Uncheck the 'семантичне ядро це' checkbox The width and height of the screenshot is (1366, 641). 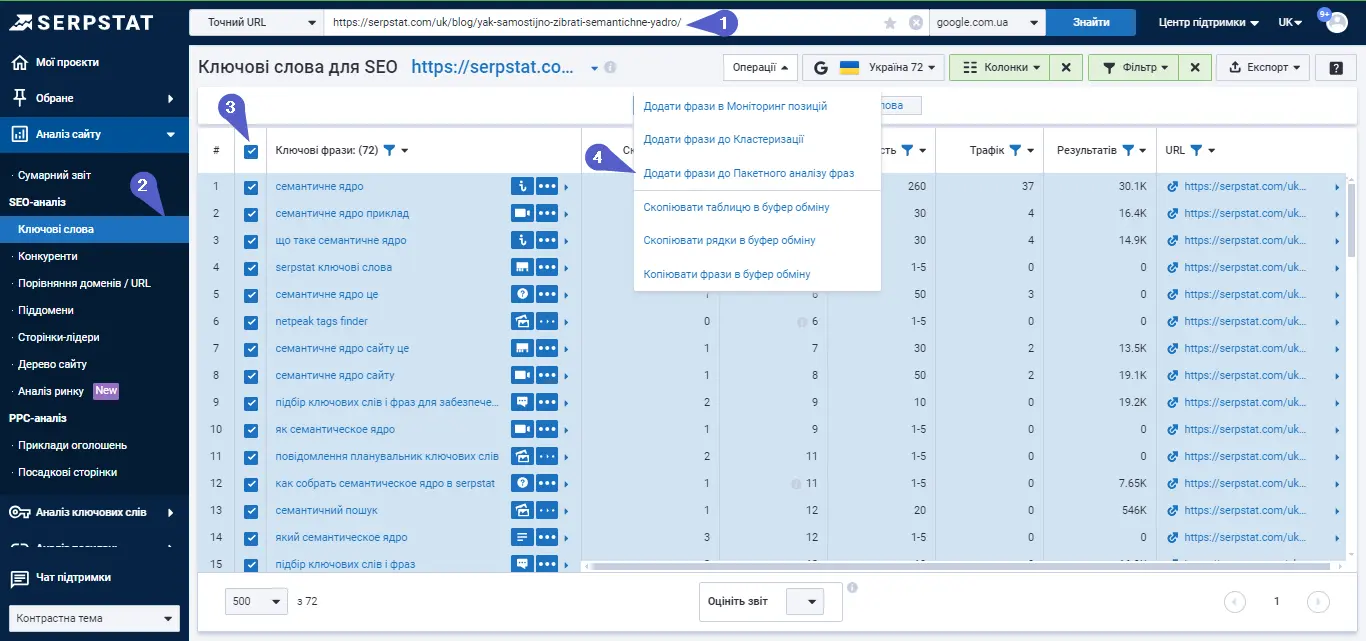[x=251, y=295]
